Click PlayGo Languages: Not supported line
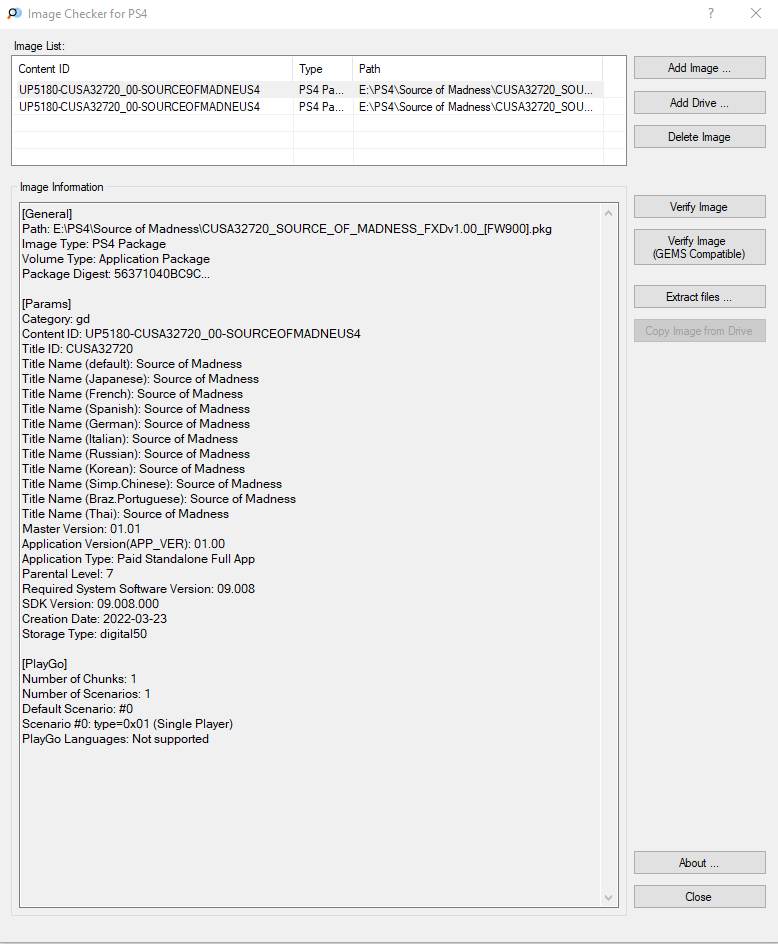The width and height of the screenshot is (778, 944). coord(116,739)
